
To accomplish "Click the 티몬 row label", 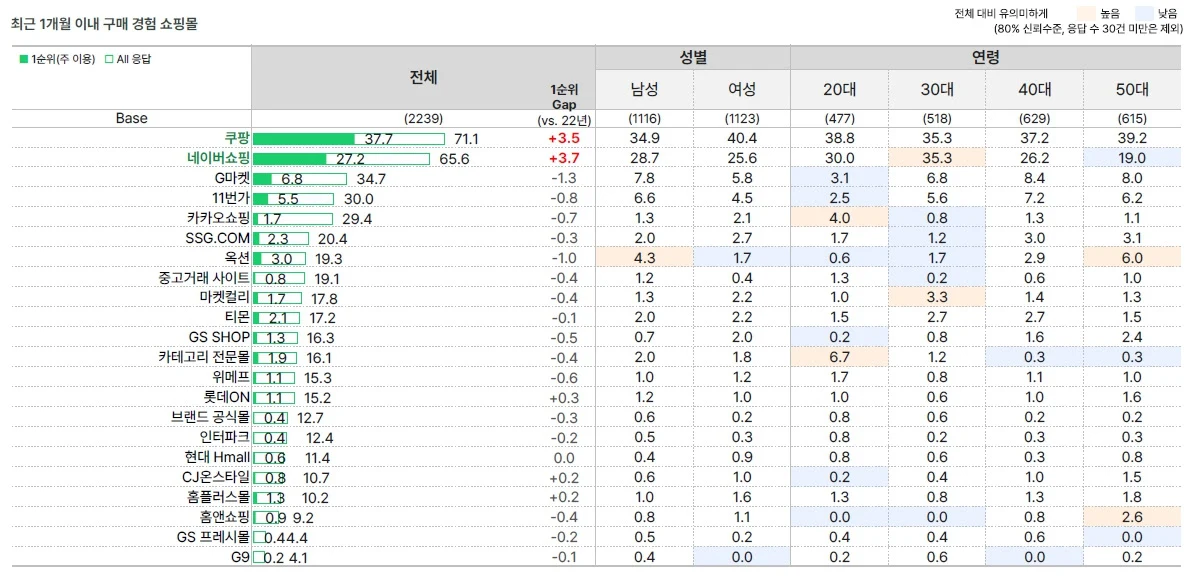I will coord(238,317).
